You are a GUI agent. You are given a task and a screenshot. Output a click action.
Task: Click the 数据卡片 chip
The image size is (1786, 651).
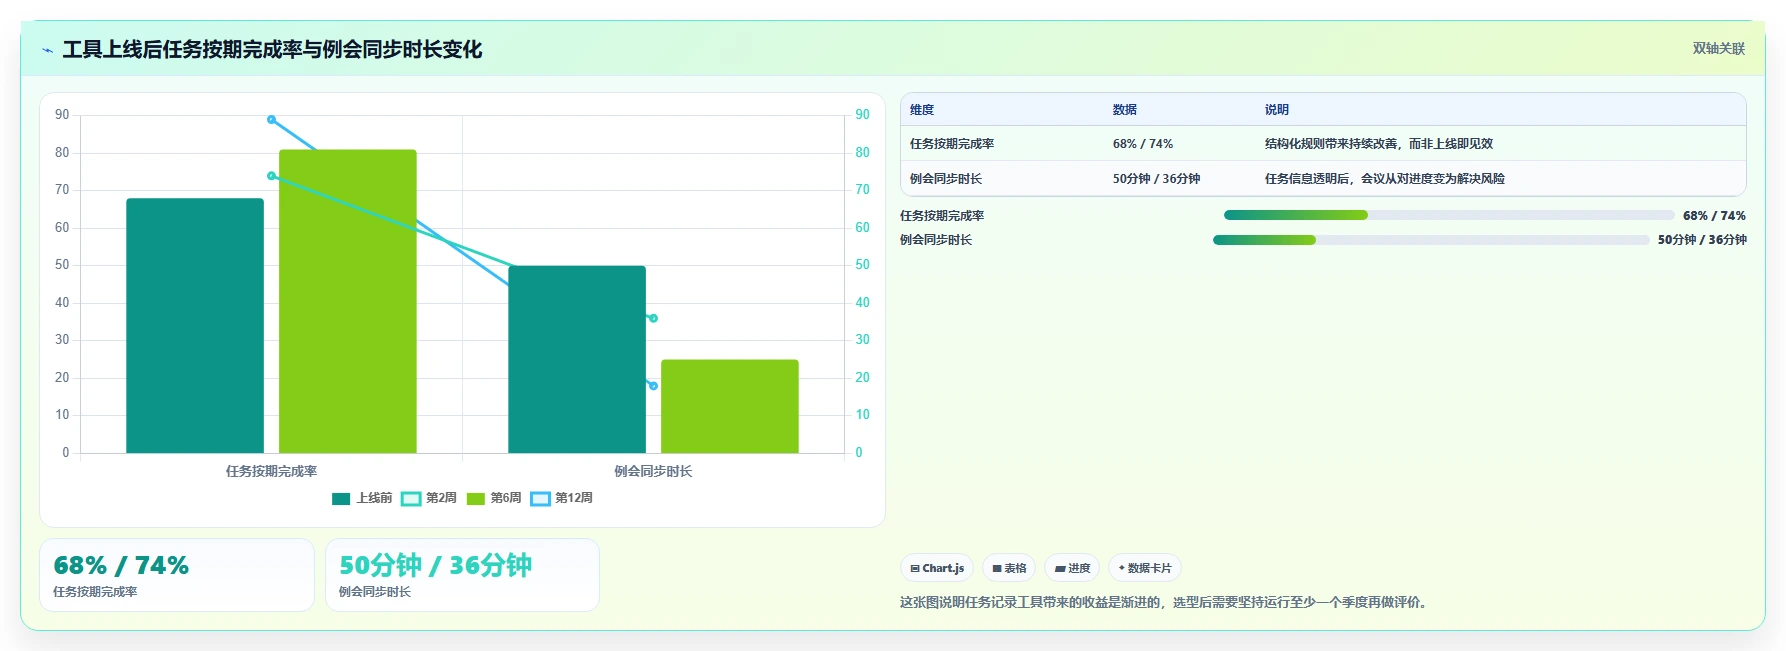point(1145,568)
